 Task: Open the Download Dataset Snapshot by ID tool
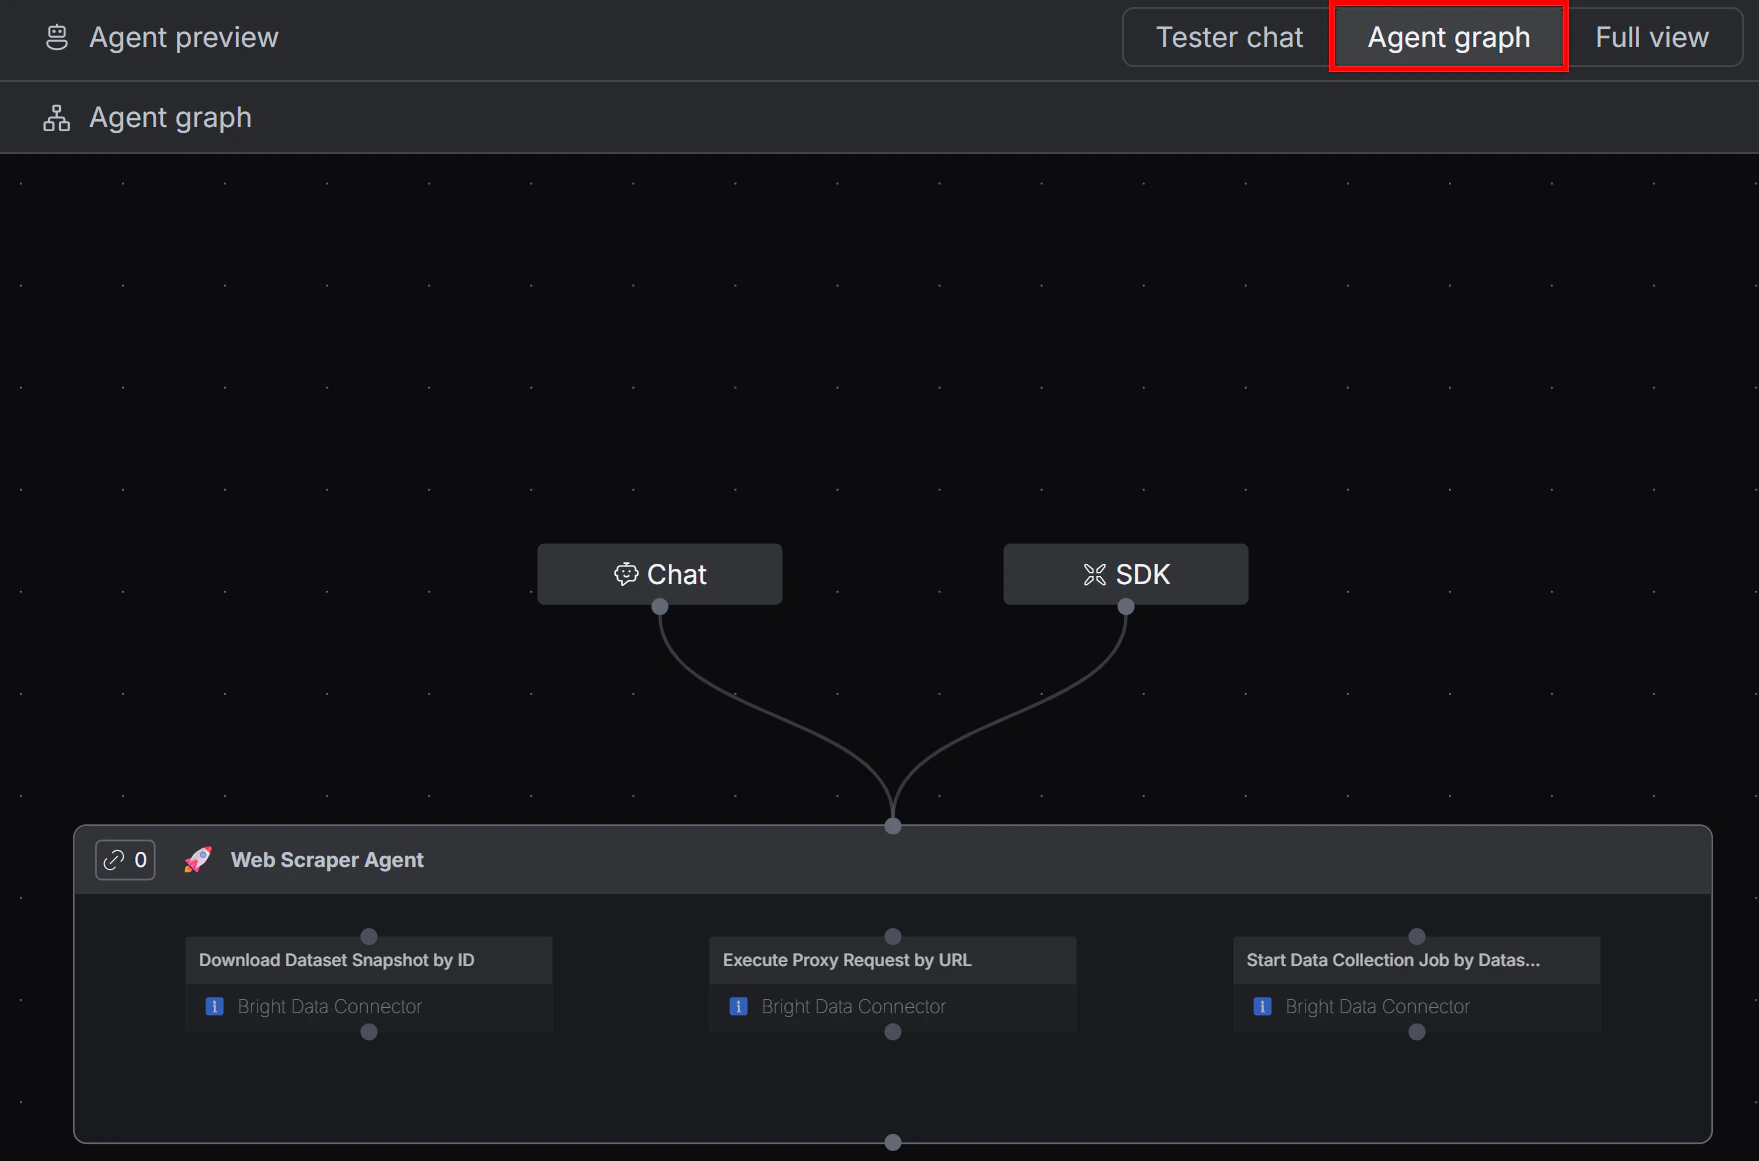[368, 960]
